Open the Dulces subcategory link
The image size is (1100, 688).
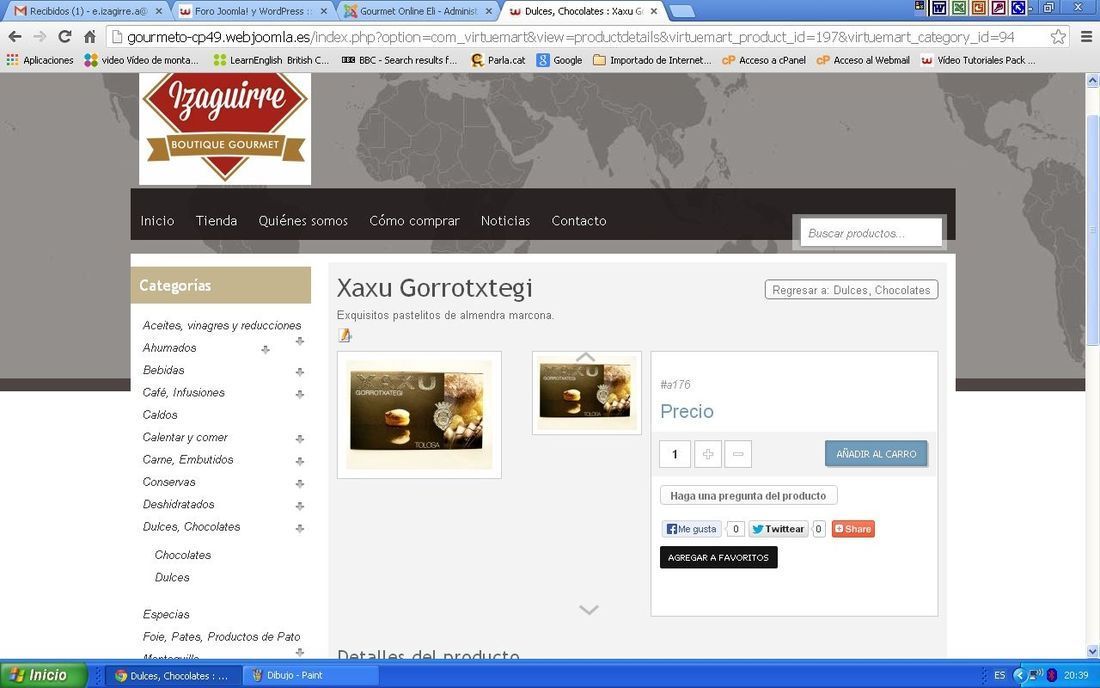tap(173, 577)
